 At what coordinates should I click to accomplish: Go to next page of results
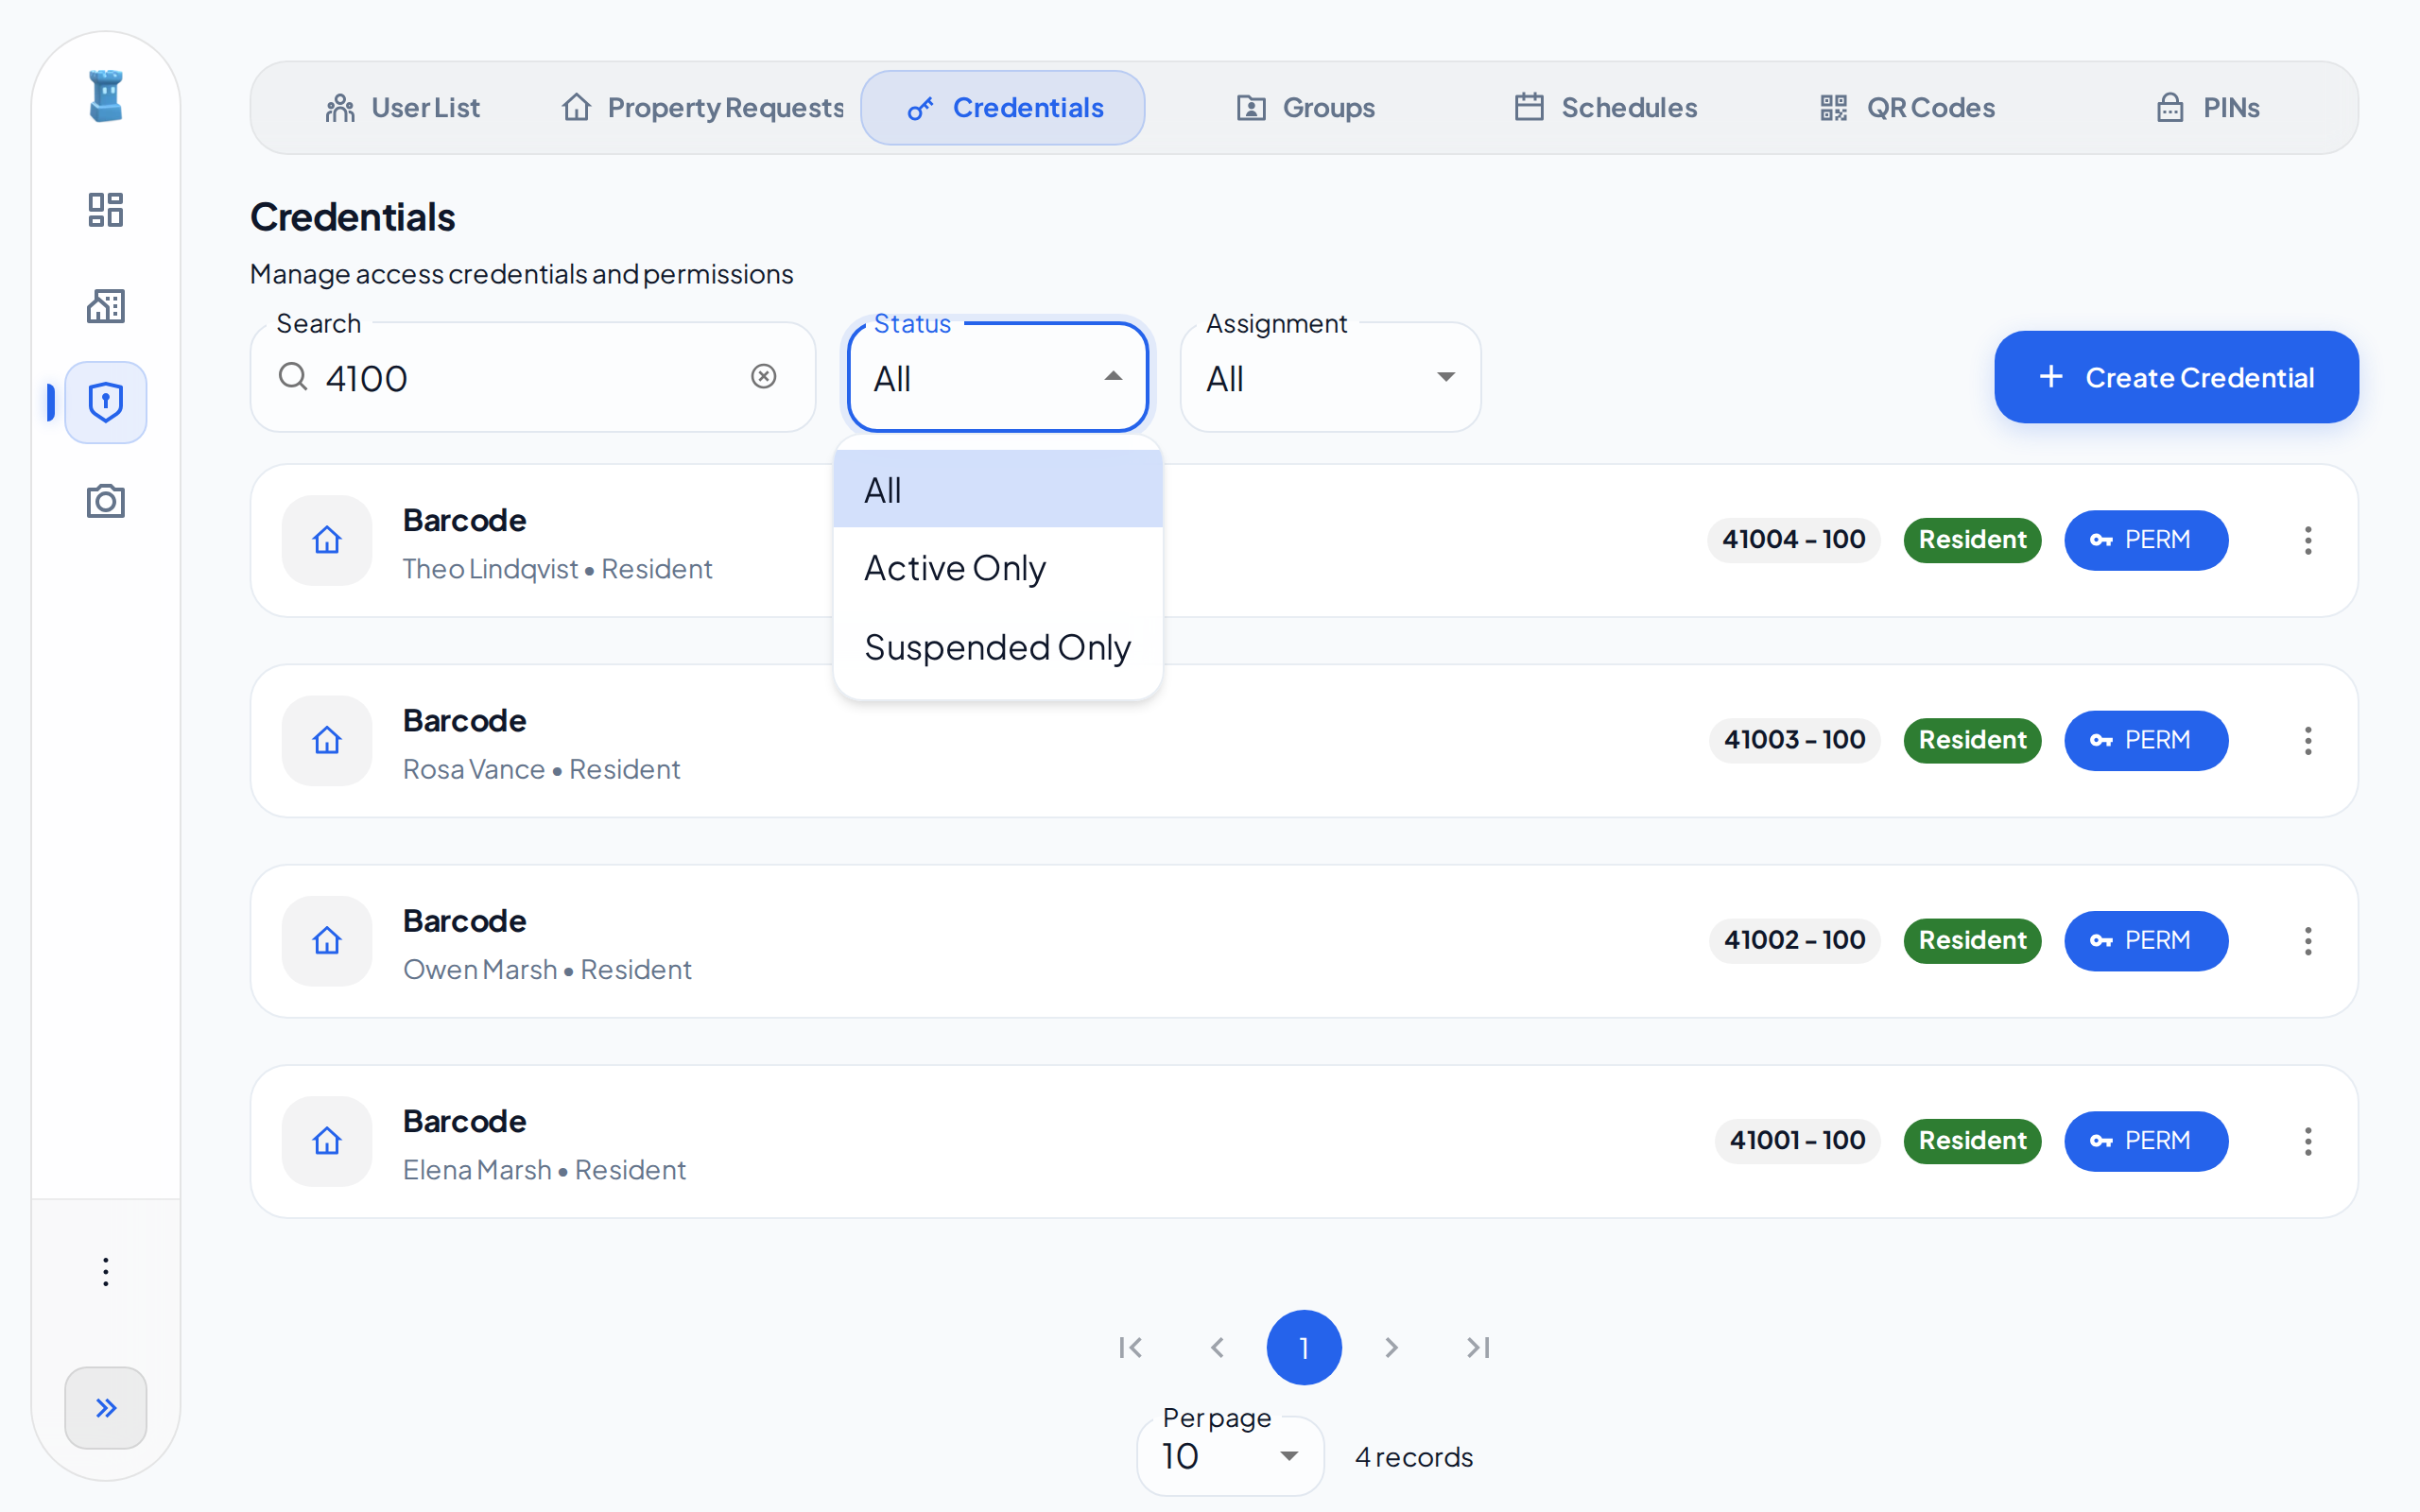coord(1391,1348)
